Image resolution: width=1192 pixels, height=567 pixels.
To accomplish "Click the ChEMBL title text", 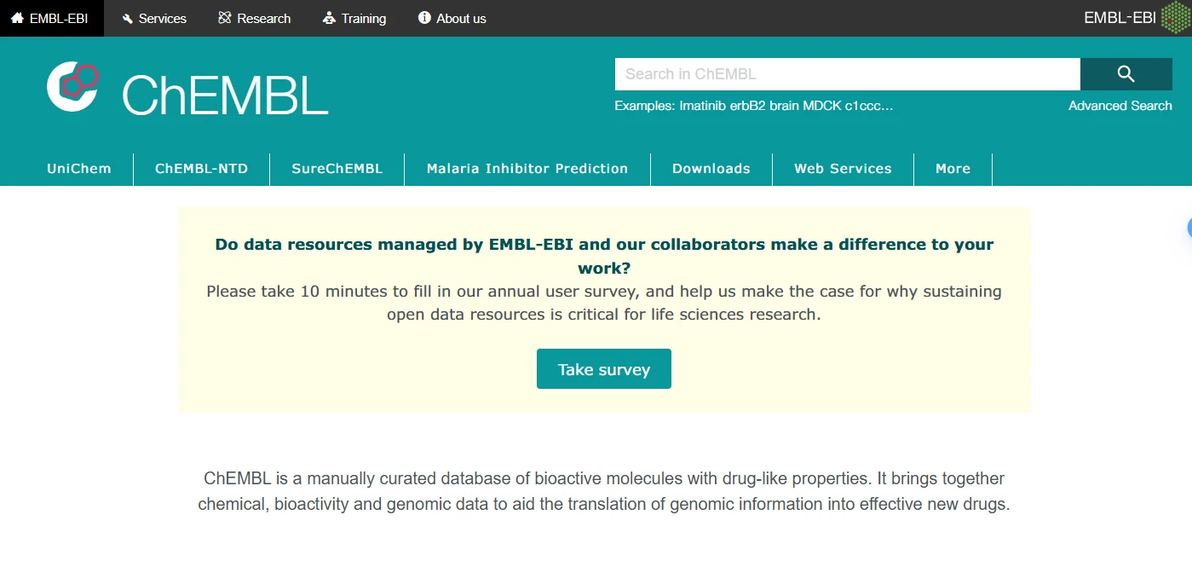I will click(225, 95).
